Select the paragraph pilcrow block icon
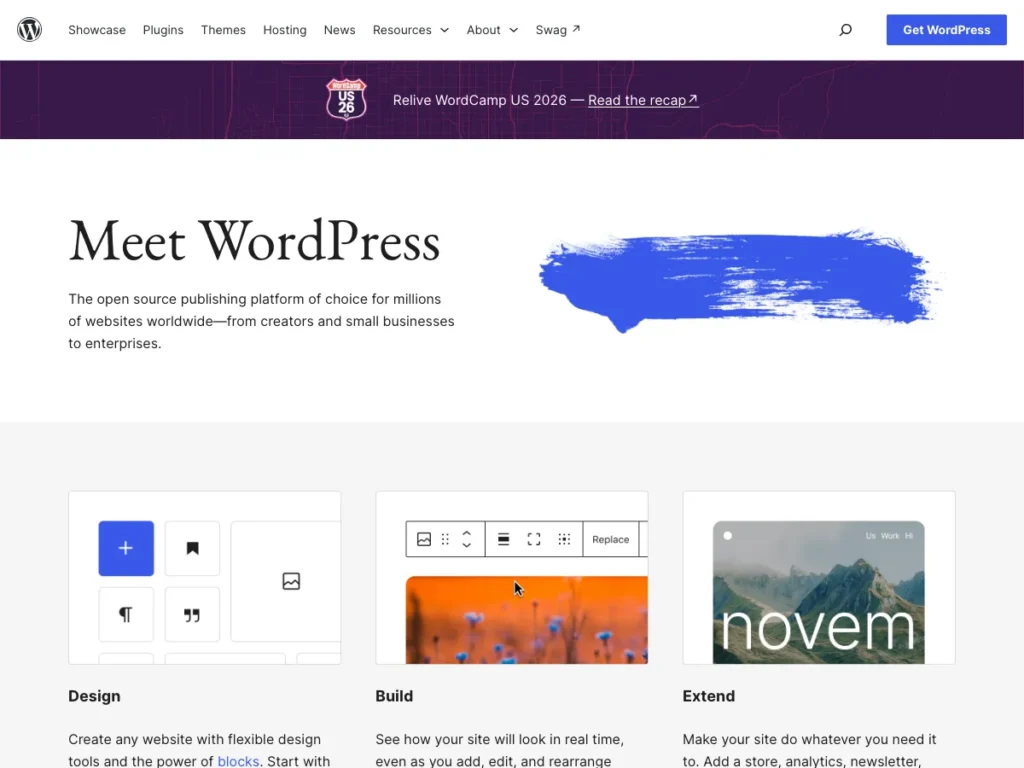Image resolution: width=1024 pixels, height=768 pixels. pos(126,615)
